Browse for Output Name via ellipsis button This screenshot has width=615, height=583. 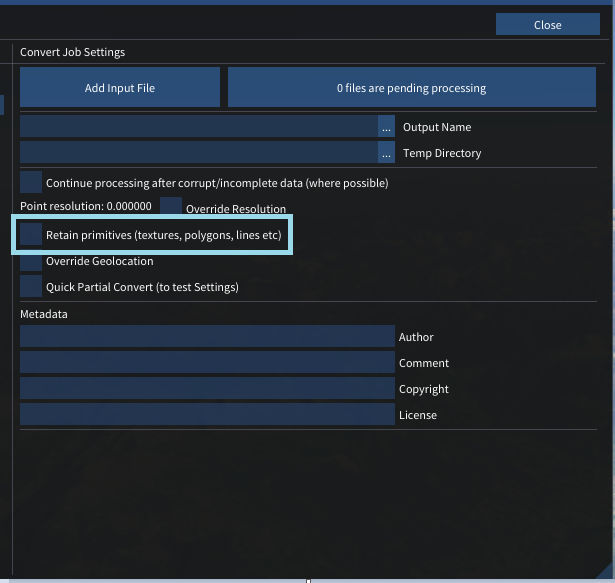[386, 126]
